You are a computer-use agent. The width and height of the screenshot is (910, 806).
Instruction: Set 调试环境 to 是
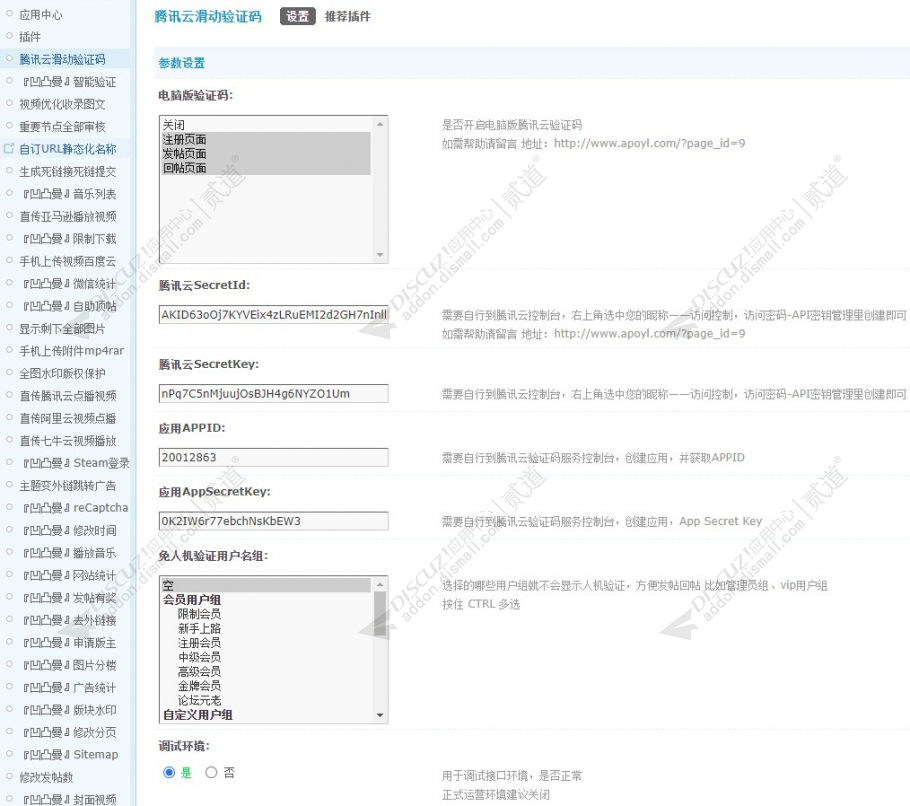pos(169,772)
